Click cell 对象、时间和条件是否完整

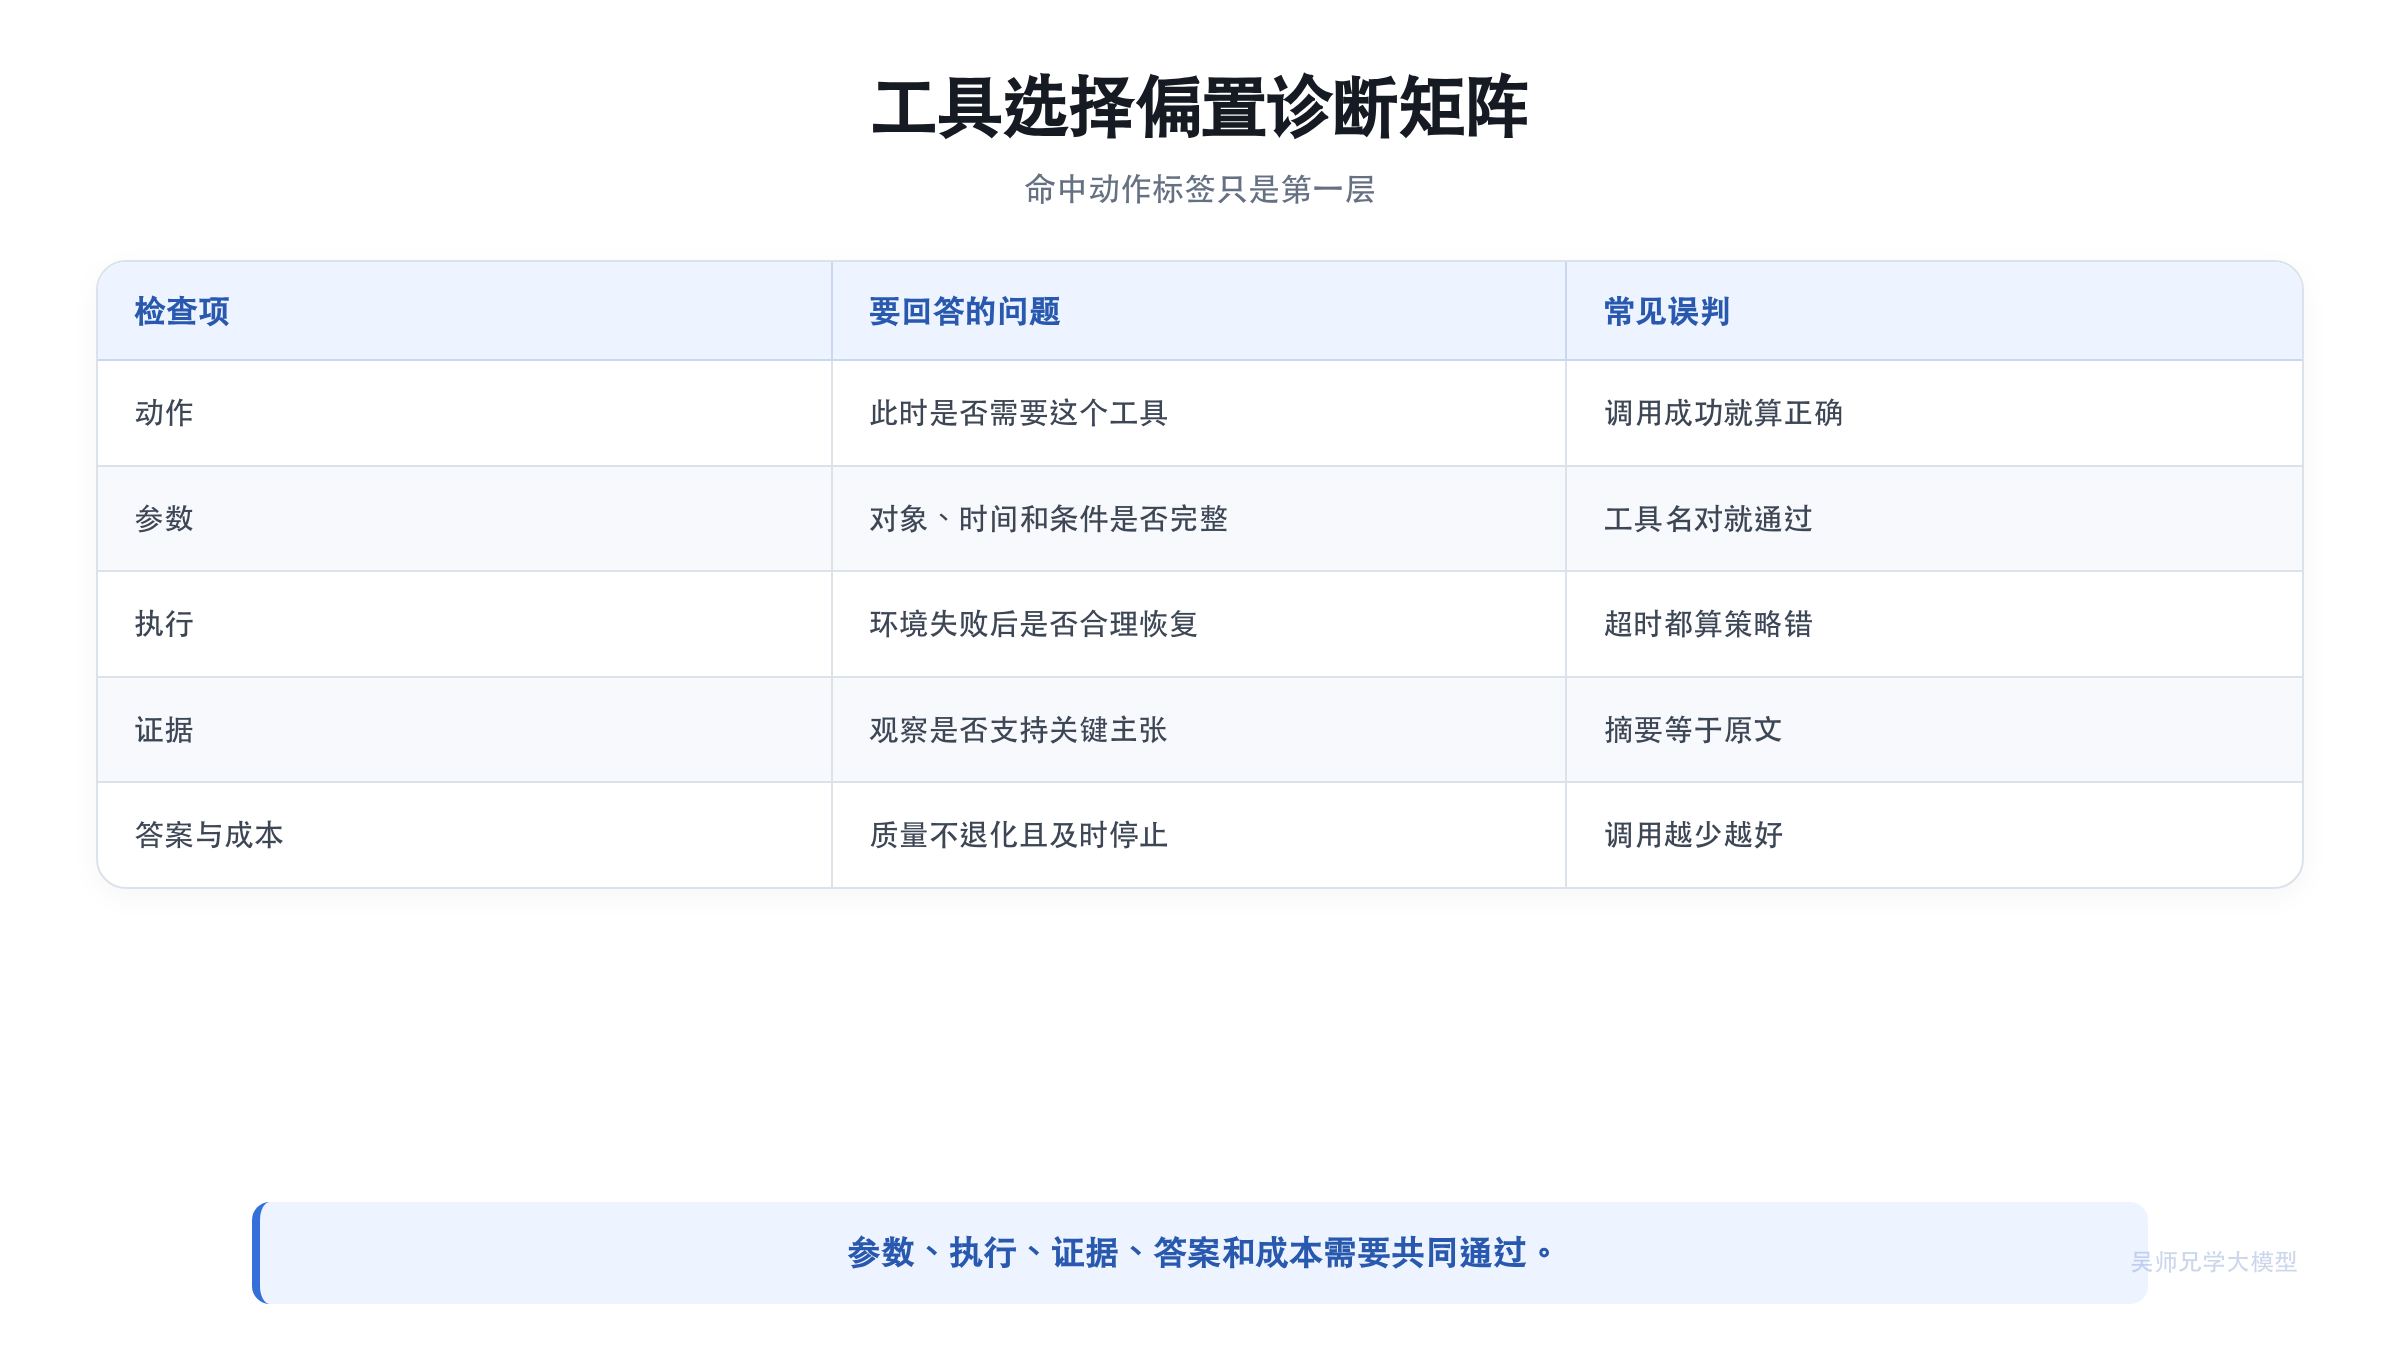[1199, 519]
